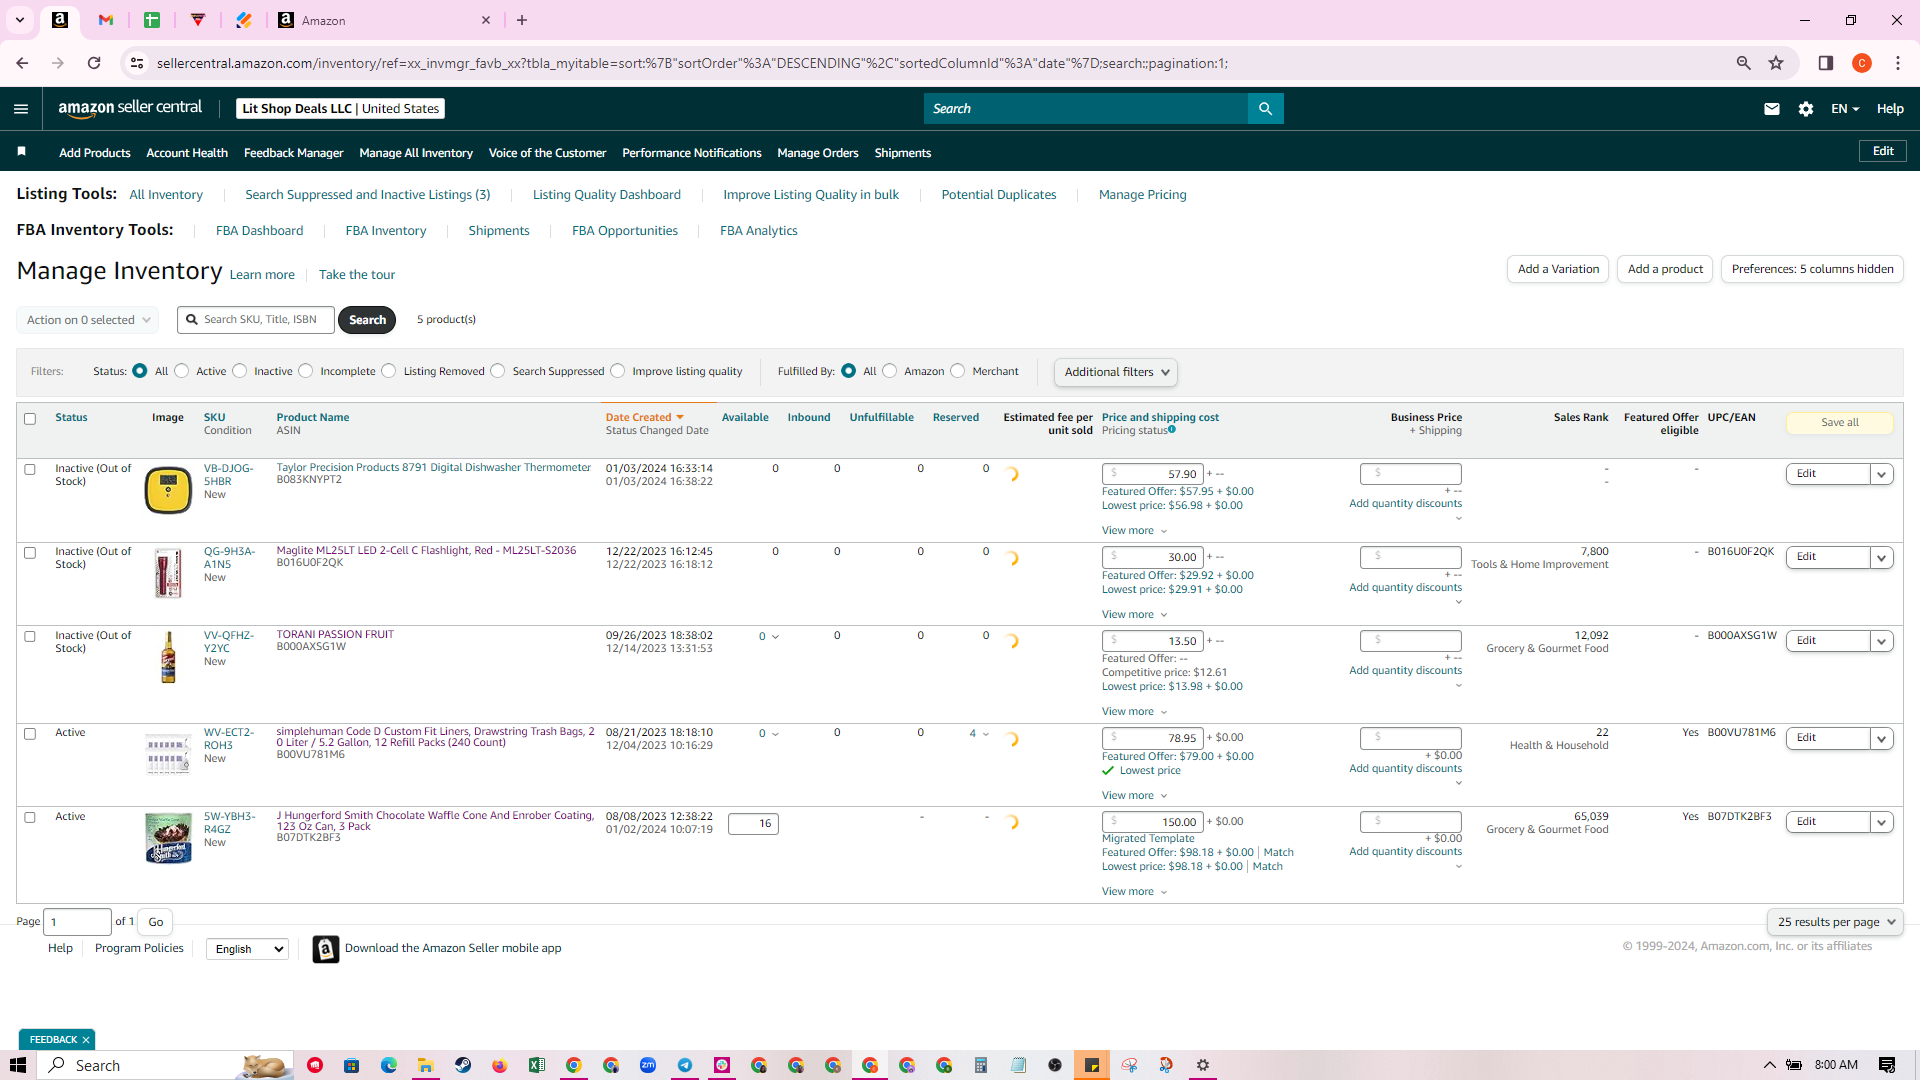Select the Inactive status radio button
This screenshot has width=1920, height=1080.
240,371
